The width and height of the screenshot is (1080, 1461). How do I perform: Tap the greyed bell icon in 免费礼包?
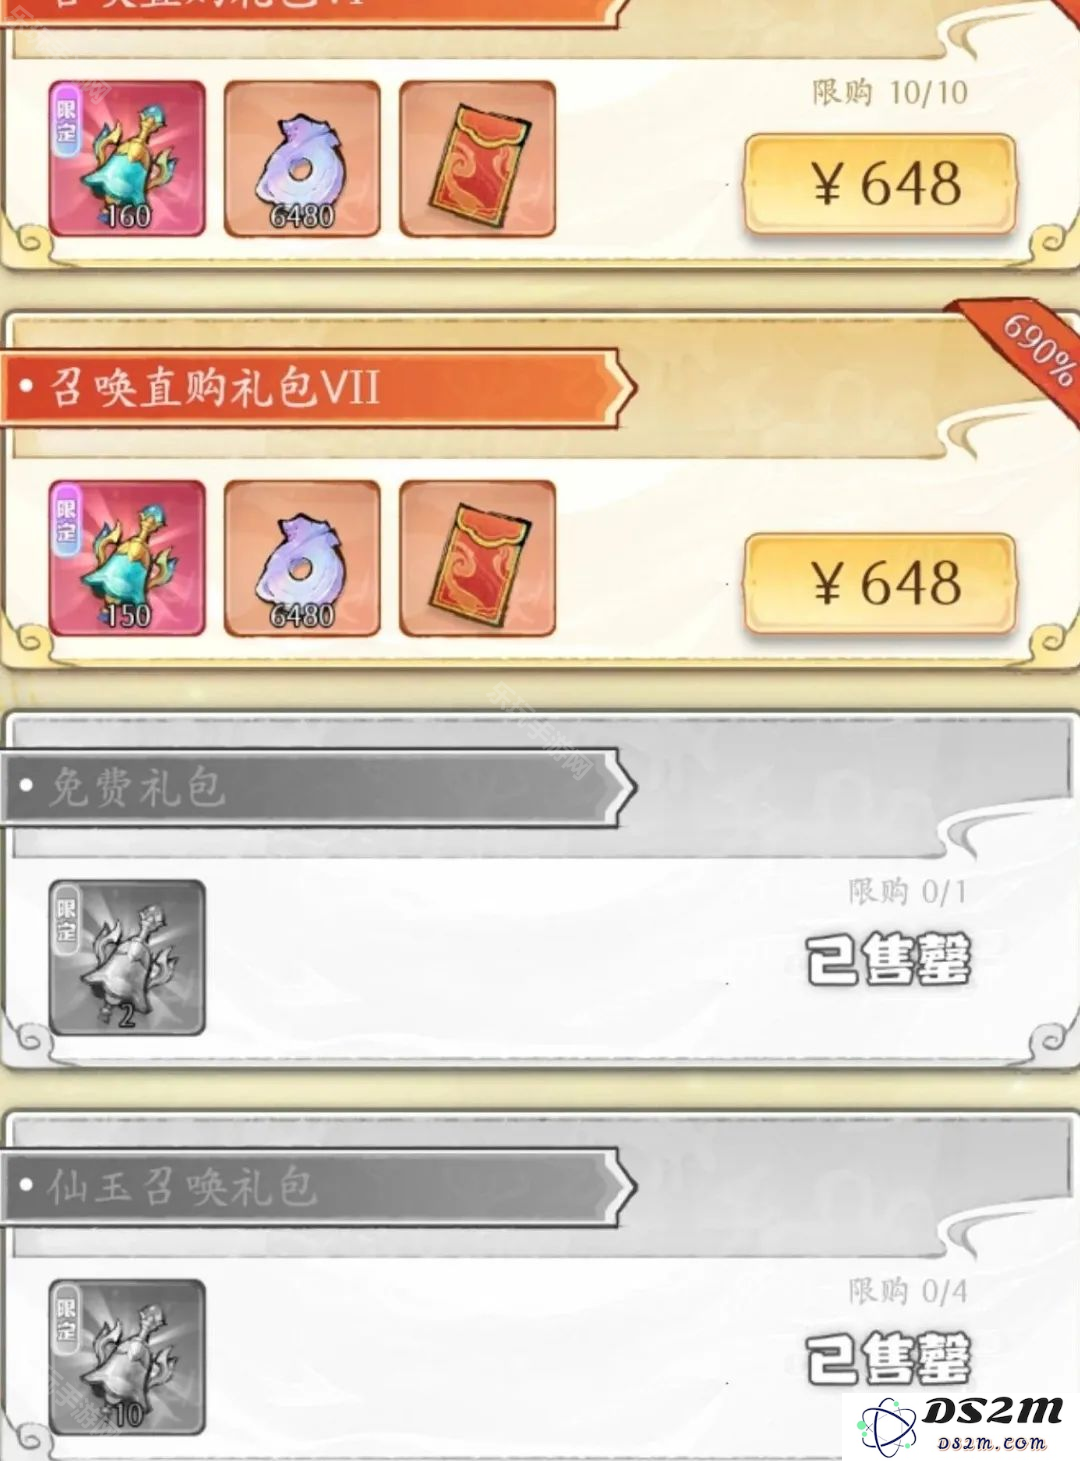[x=127, y=957]
